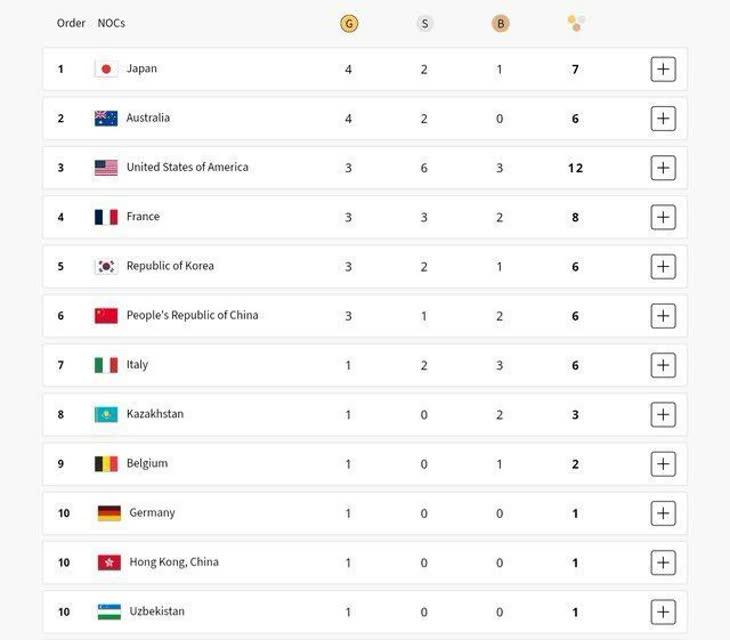The image size is (730, 640).
Task: Expand the Japan medal details row
Action: [663, 69]
